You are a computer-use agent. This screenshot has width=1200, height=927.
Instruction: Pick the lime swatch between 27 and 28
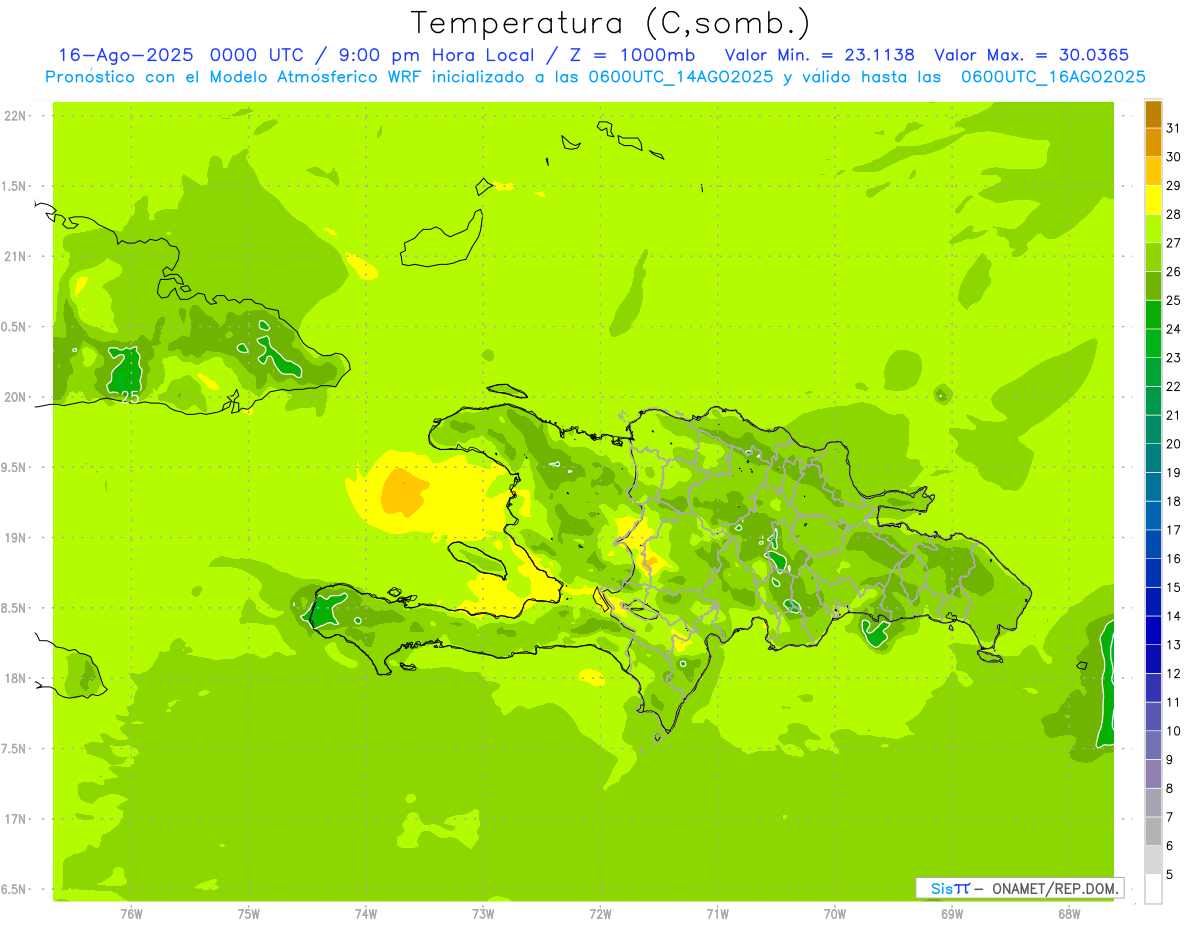click(x=1153, y=229)
